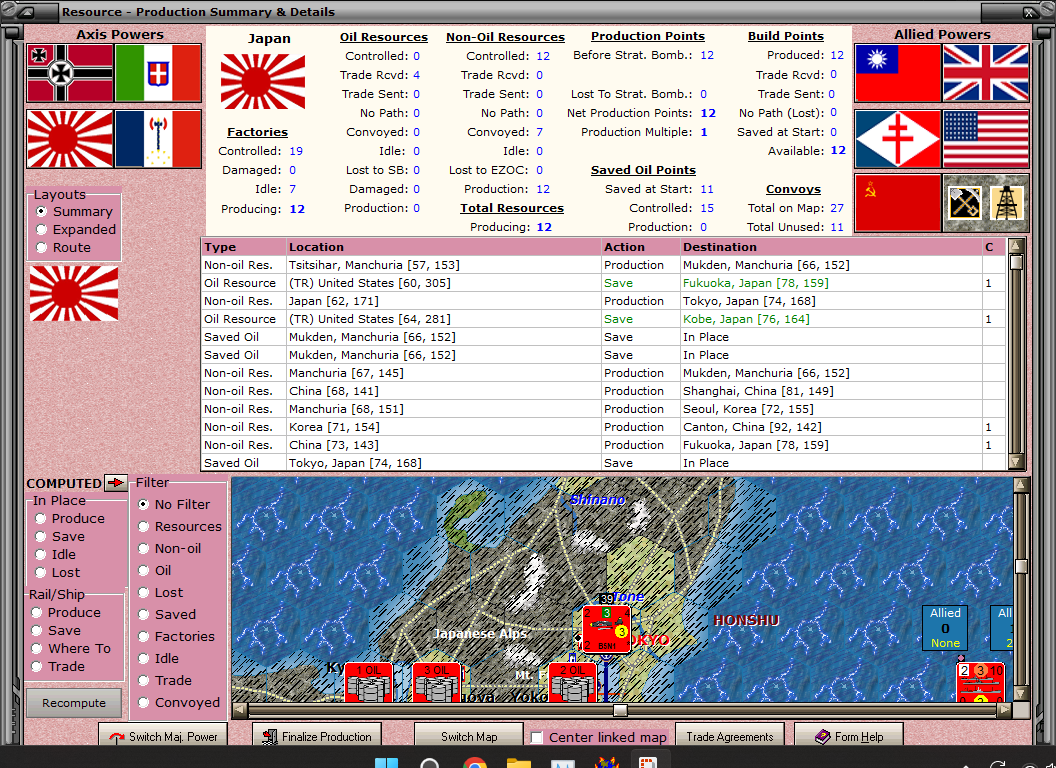This screenshot has width=1056, height=768.
Task: Click the Type column header
Action: (243, 247)
